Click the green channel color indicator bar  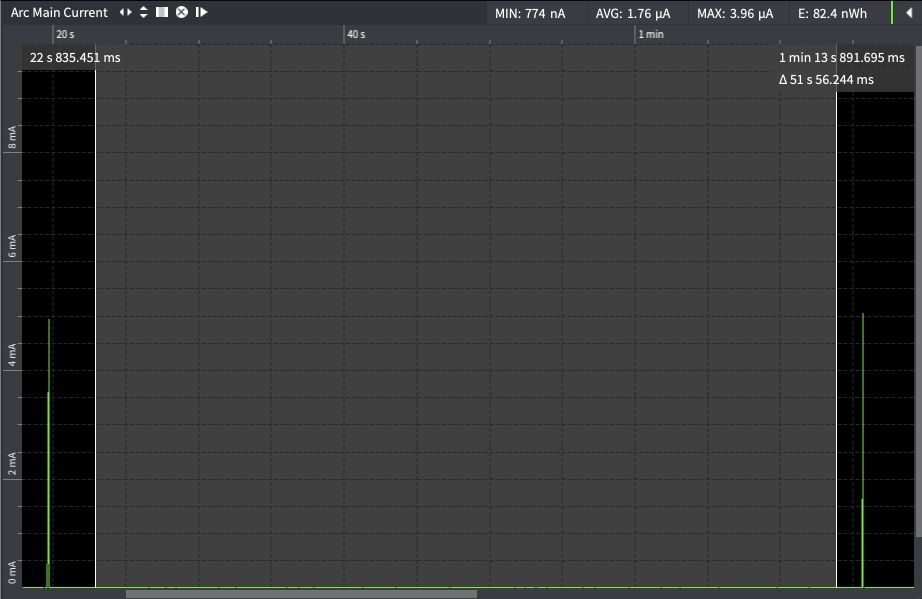892,13
